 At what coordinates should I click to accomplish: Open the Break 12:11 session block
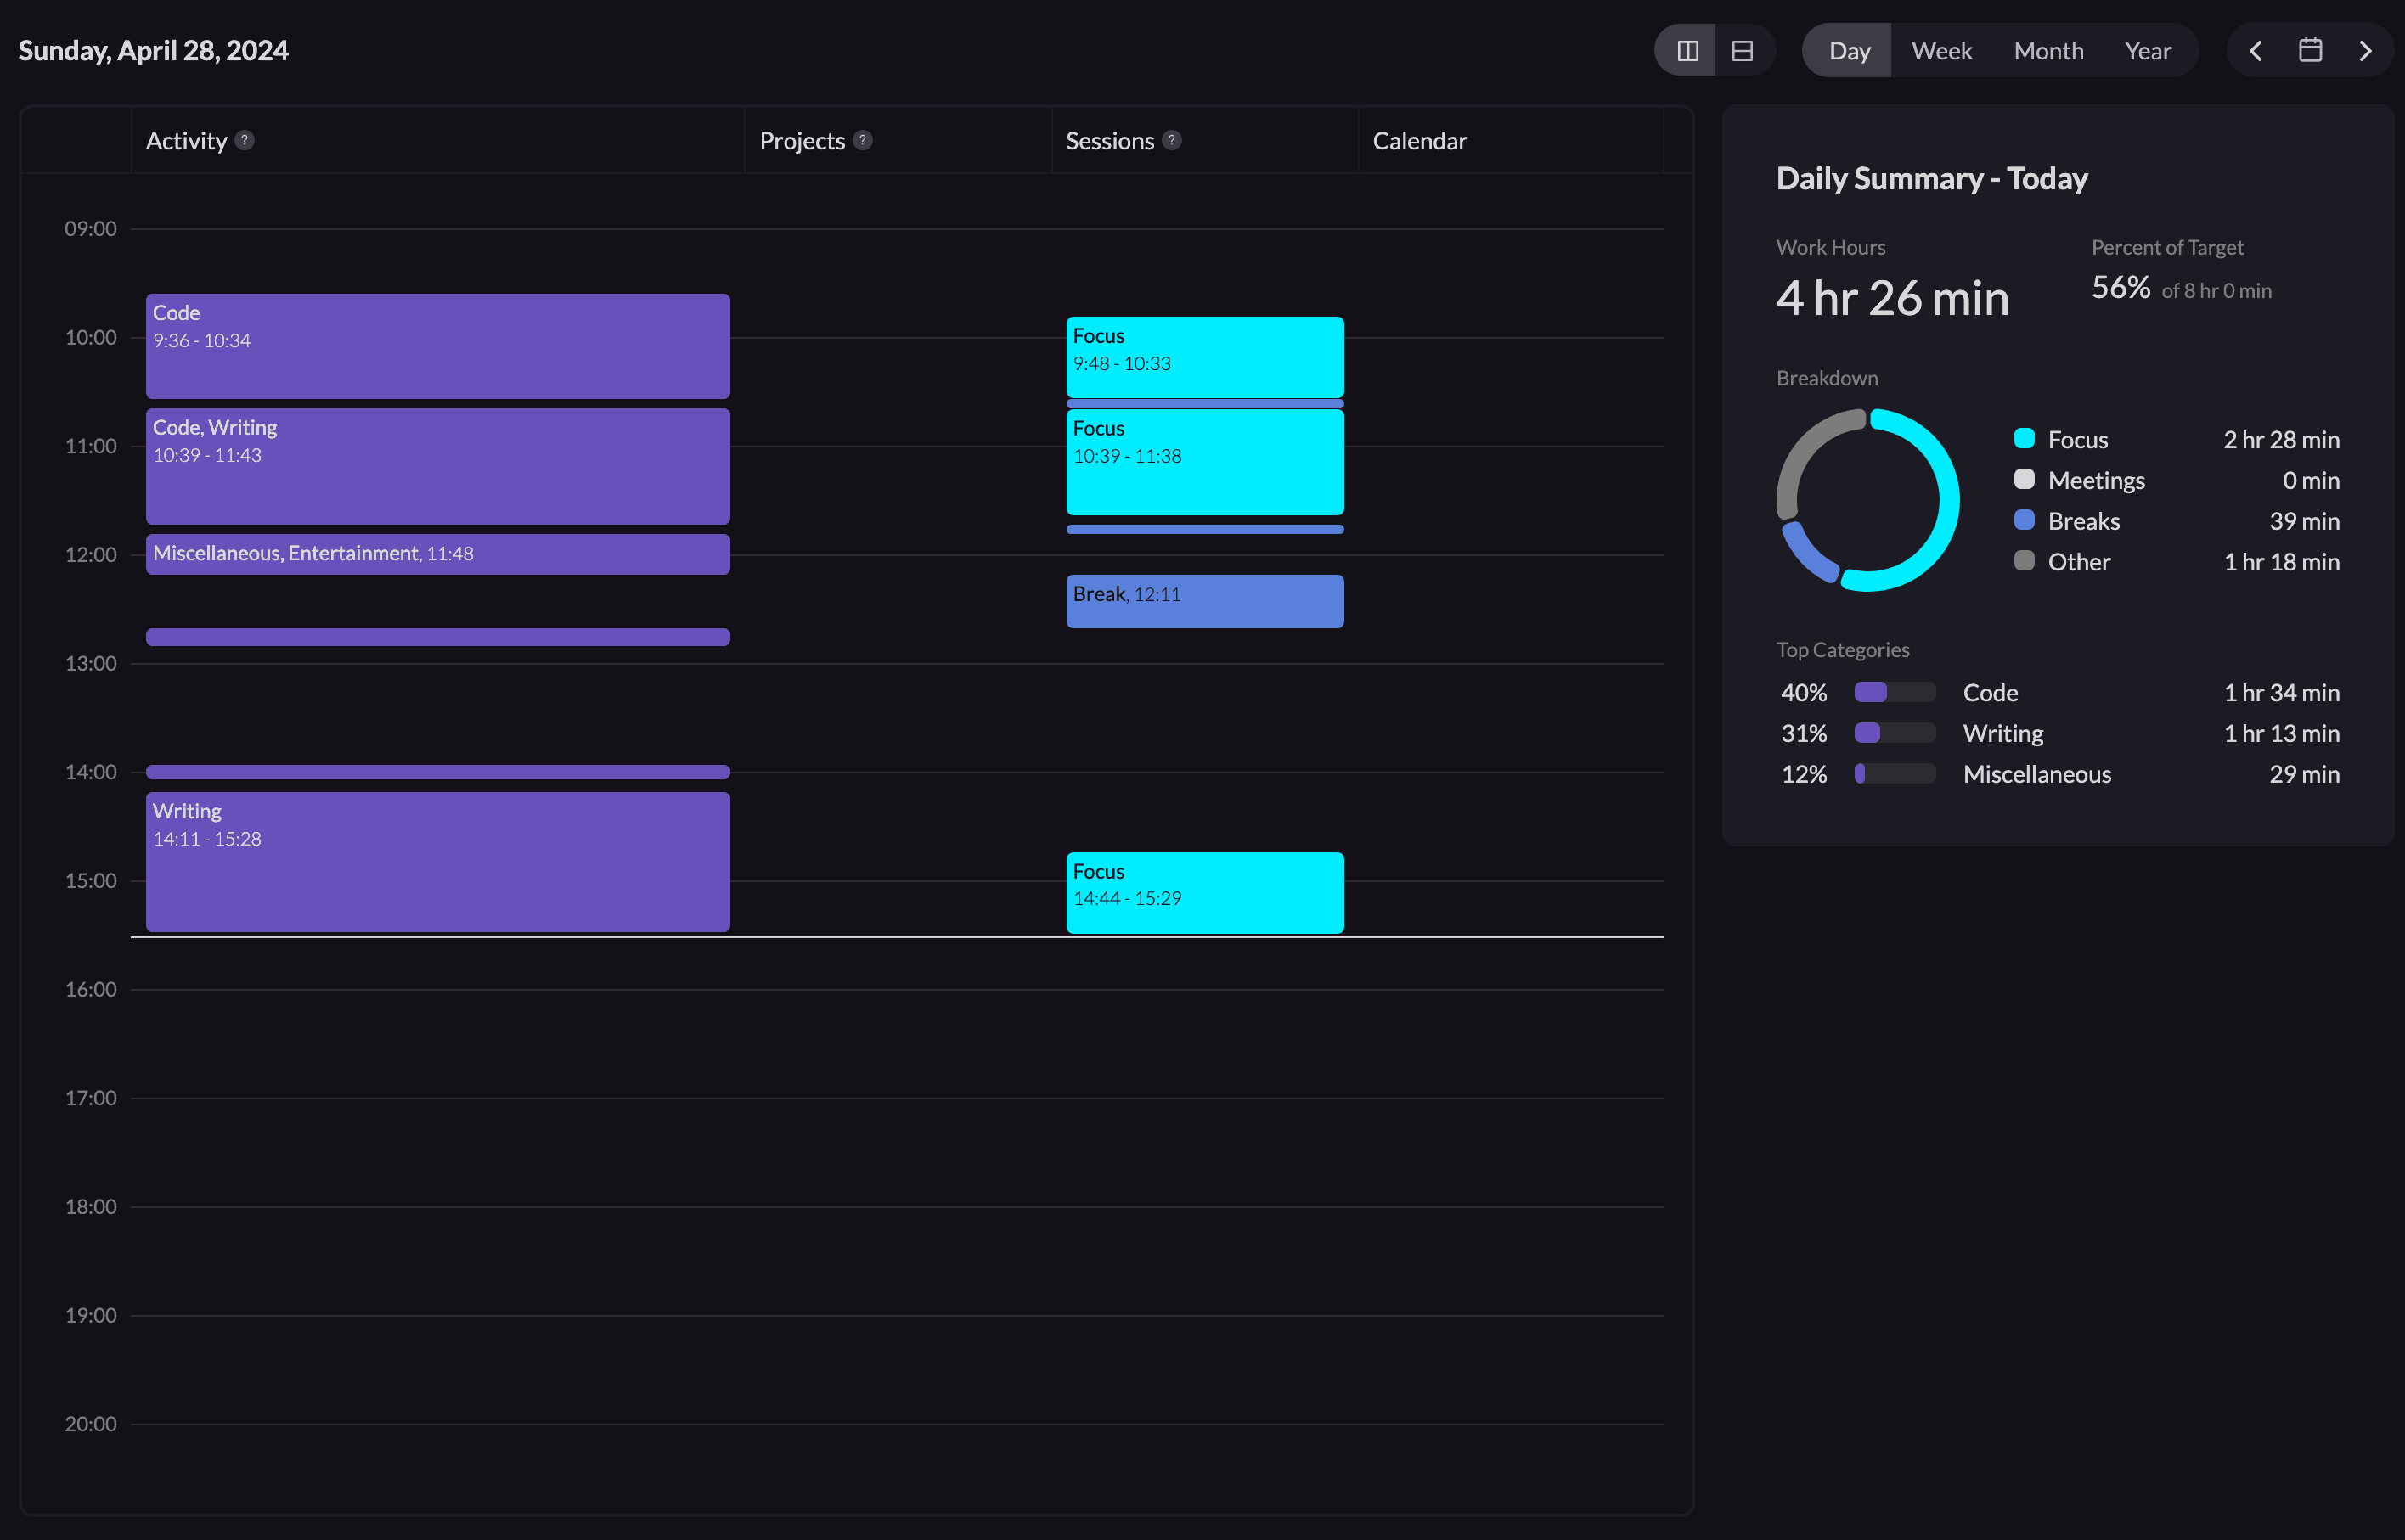(1204, 601)
